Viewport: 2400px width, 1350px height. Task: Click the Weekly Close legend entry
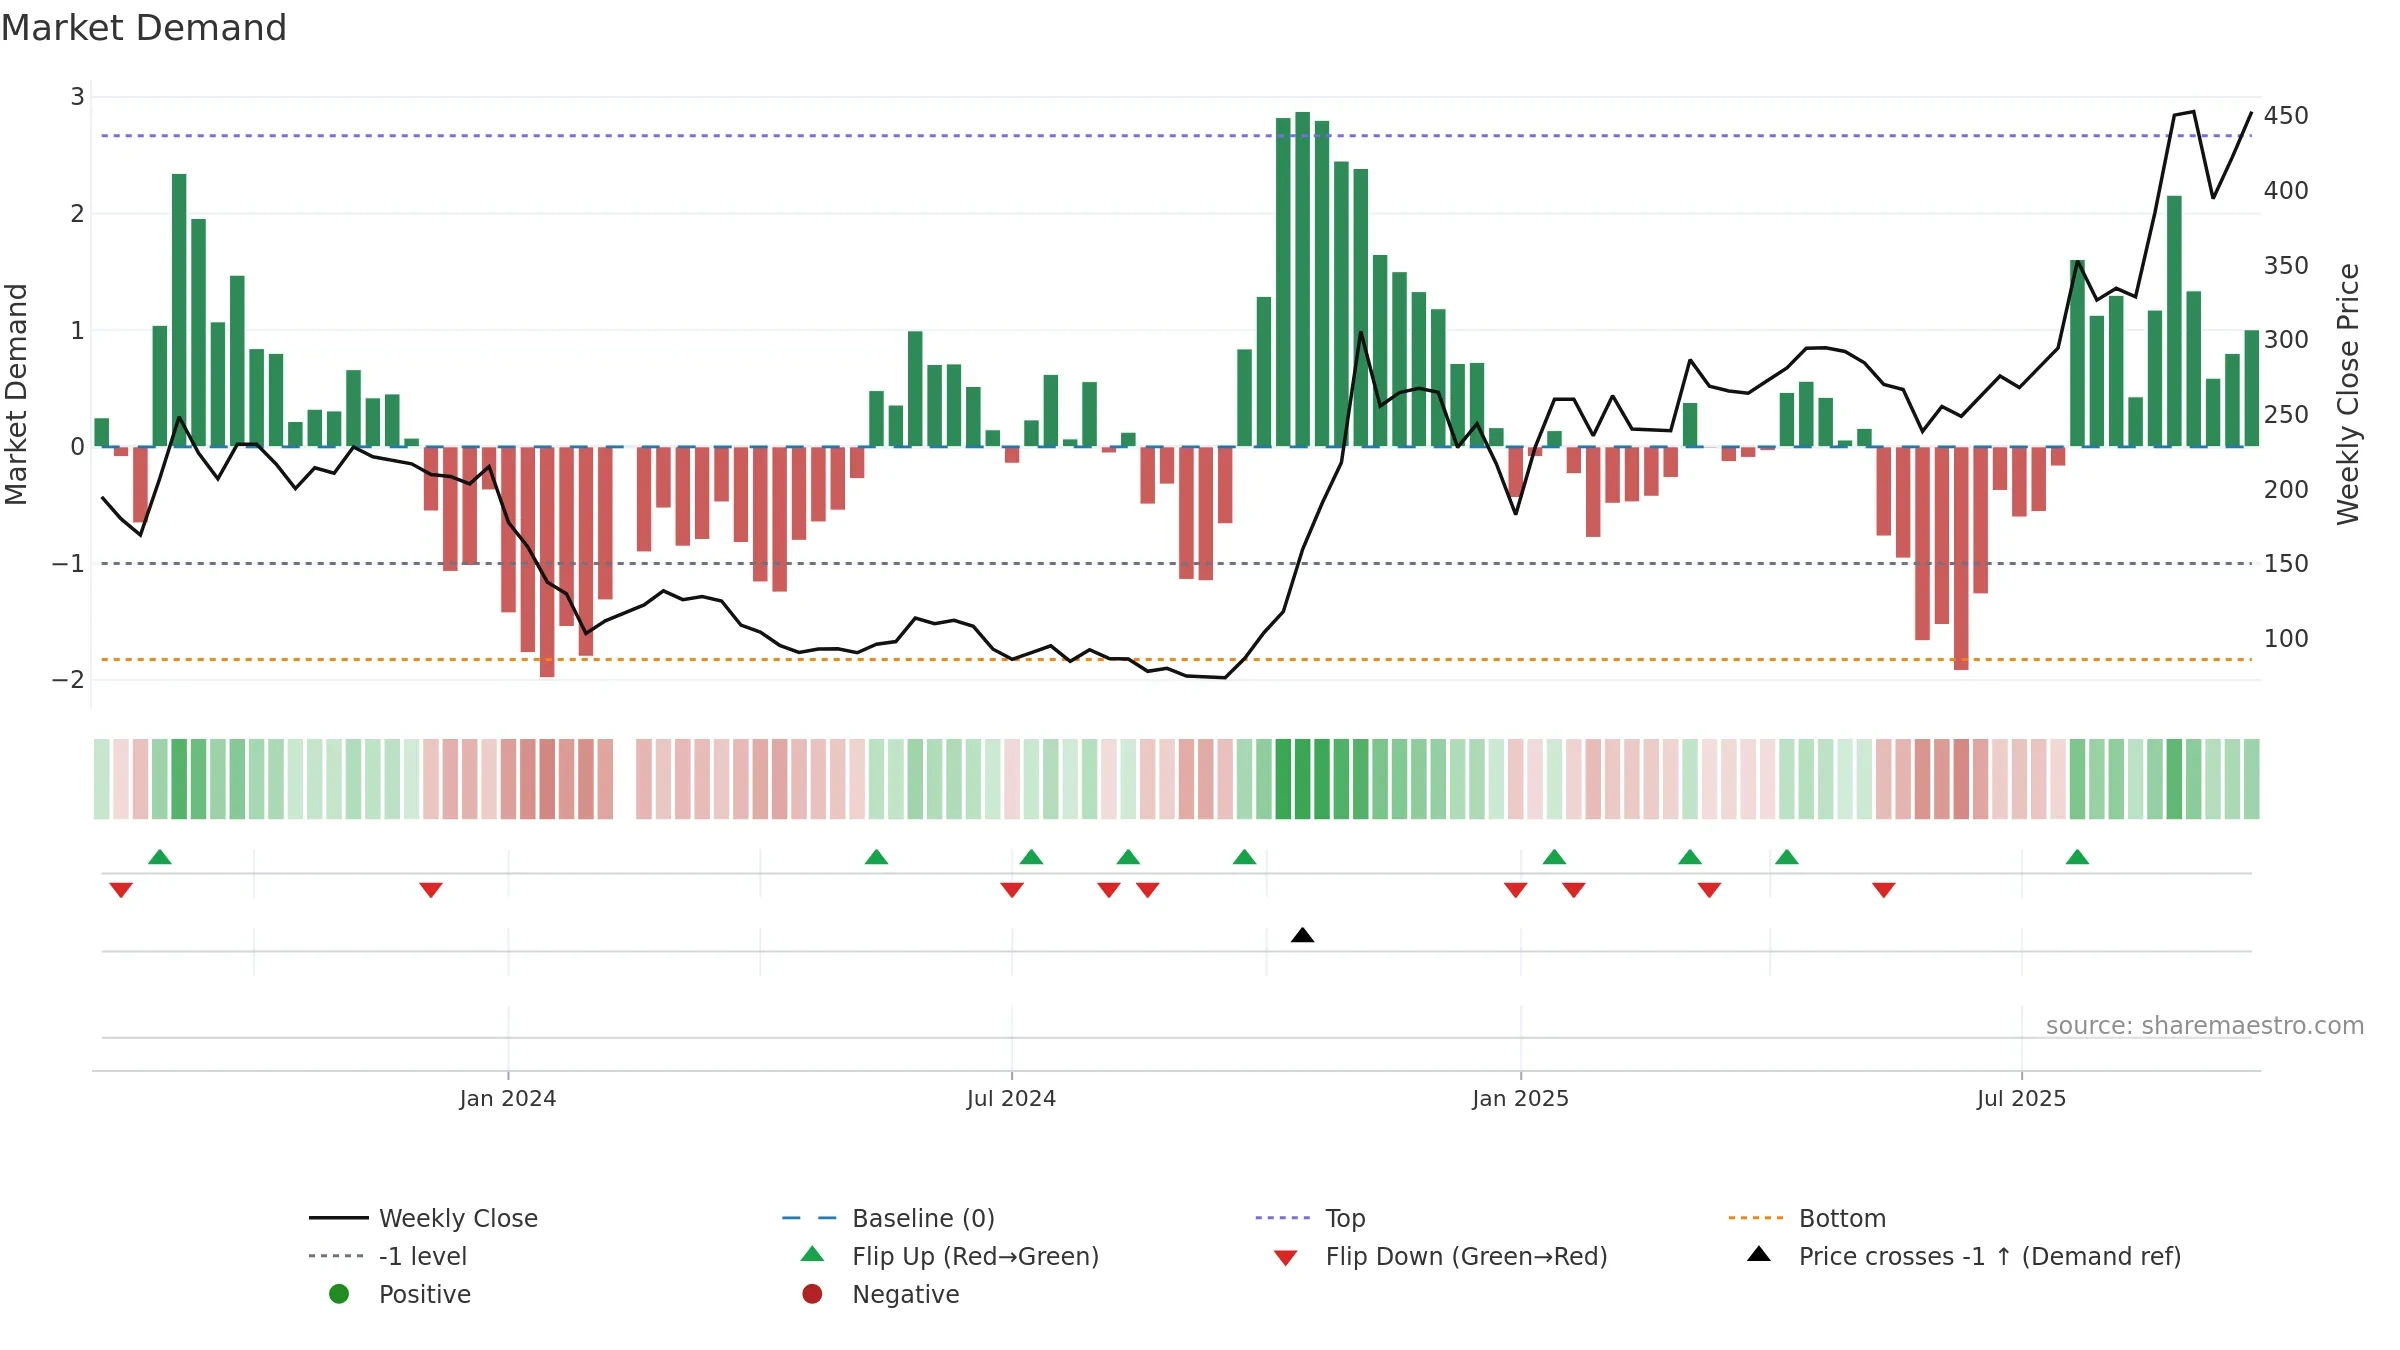point(423,1218)
